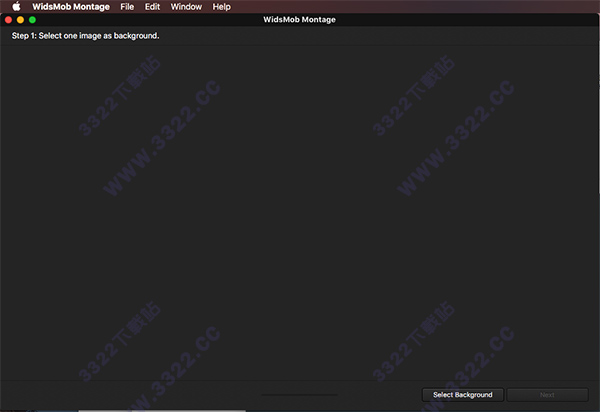Open the Help menu
Image resolution: width=600 pixels, height=412 pixels.
(222, 7)
